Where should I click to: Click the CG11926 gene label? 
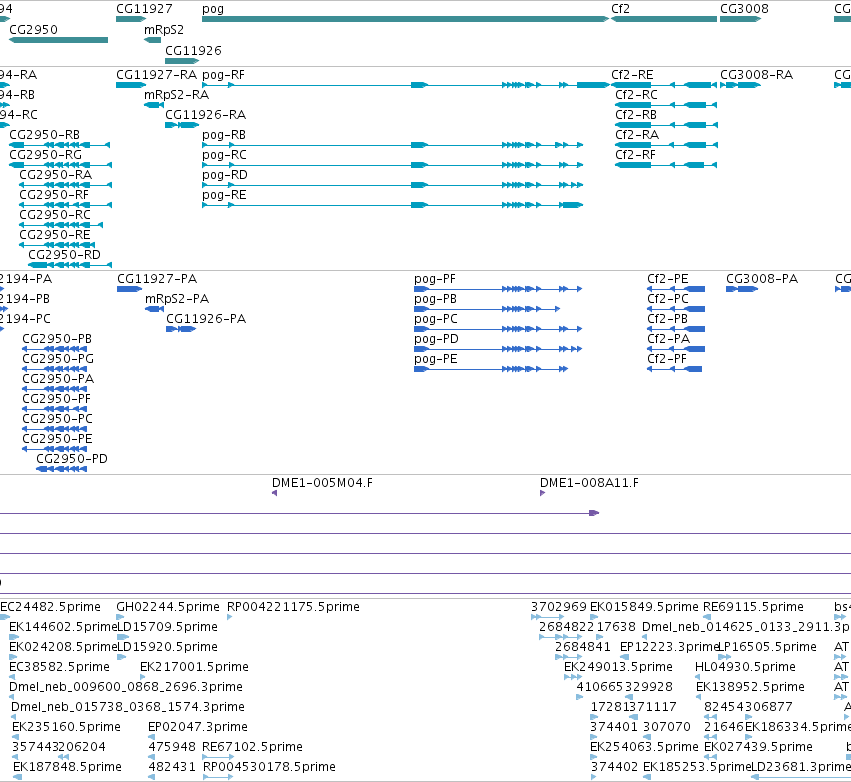coord(193,50)
